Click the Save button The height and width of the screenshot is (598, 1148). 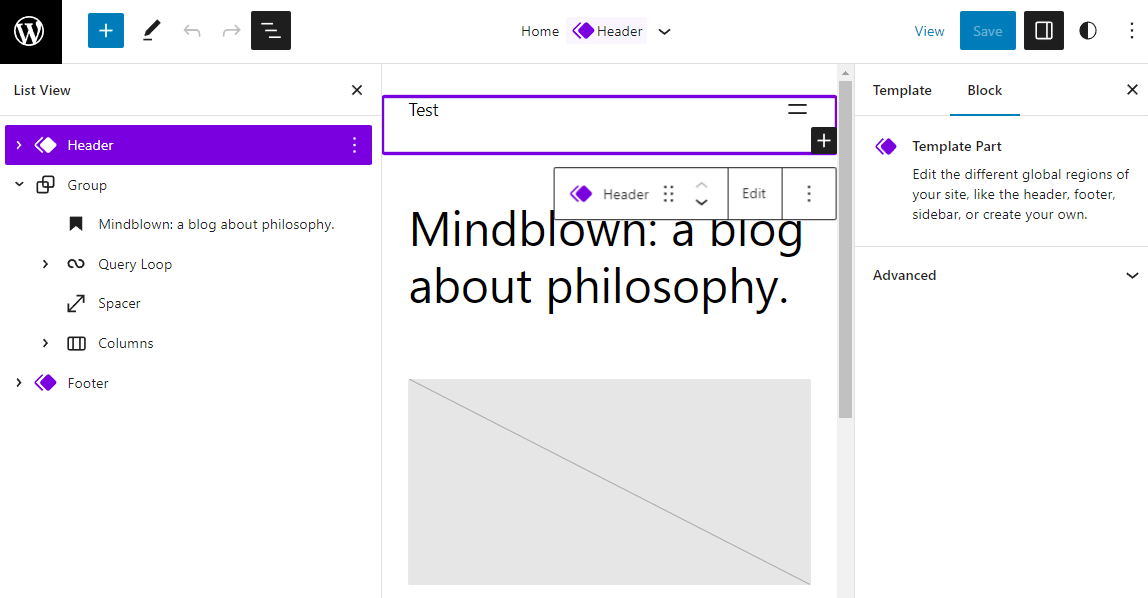click(x=987, y=30)
